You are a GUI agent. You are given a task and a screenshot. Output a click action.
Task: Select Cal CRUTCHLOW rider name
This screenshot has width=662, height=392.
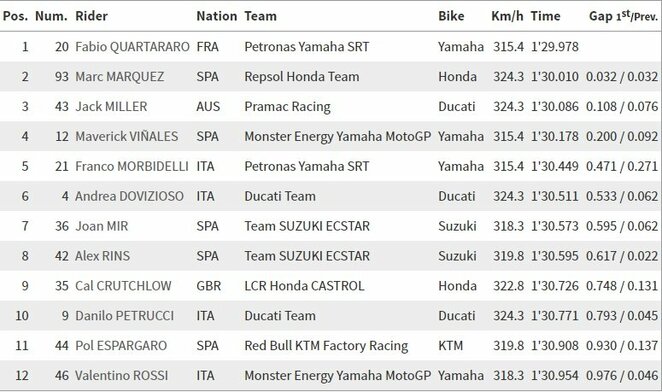(123, 286)
